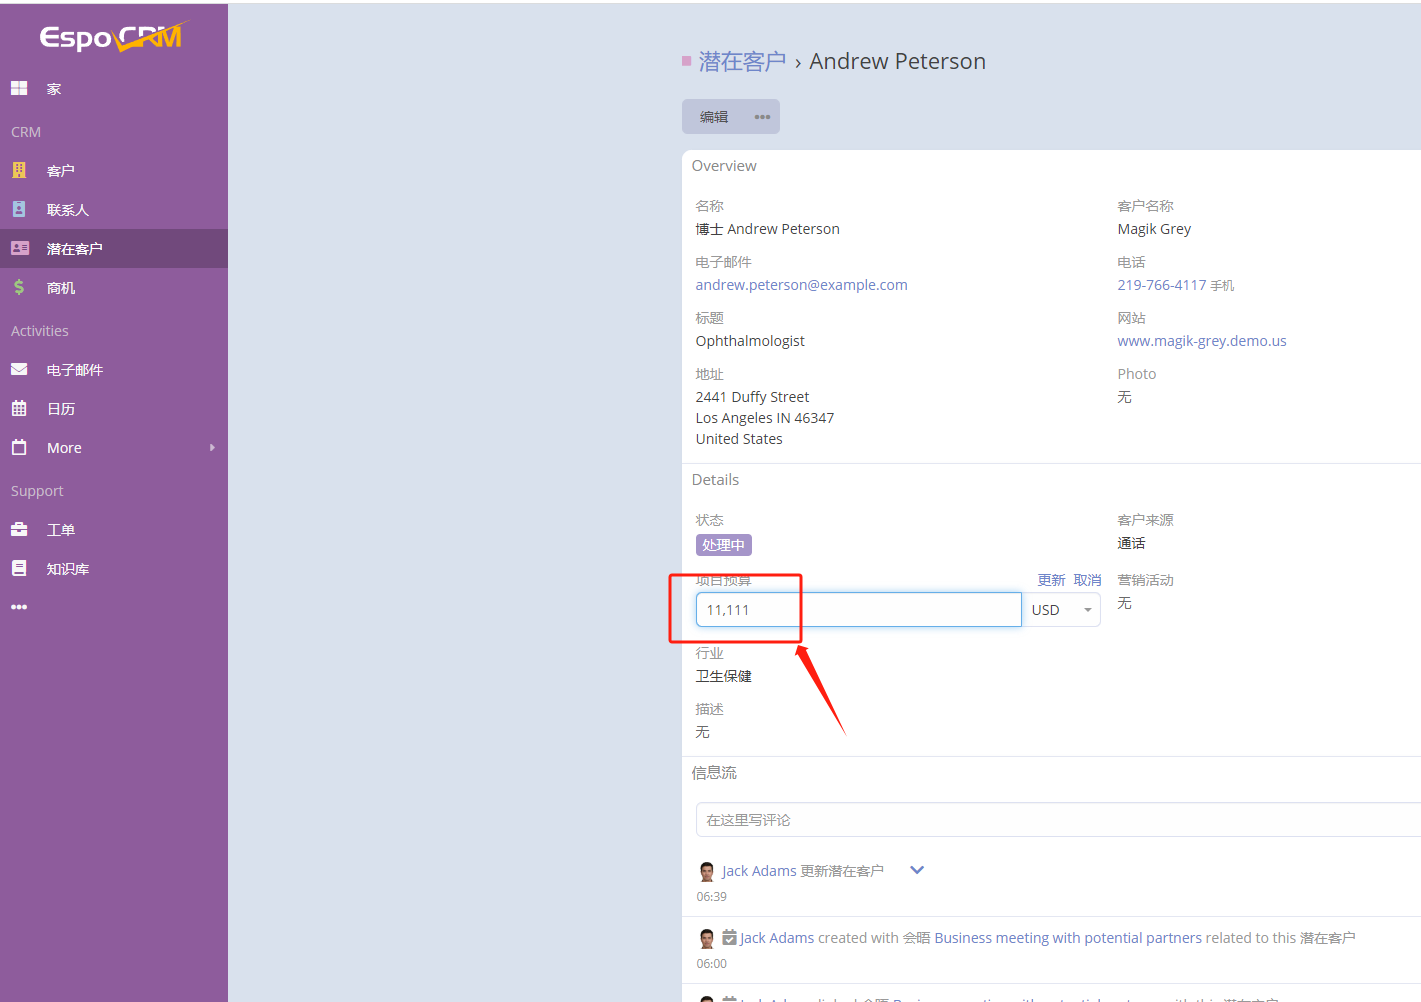Click the 项目预算 amount input field
This screenshot has width=1421, height=1002.
click(x=858, y=610)
